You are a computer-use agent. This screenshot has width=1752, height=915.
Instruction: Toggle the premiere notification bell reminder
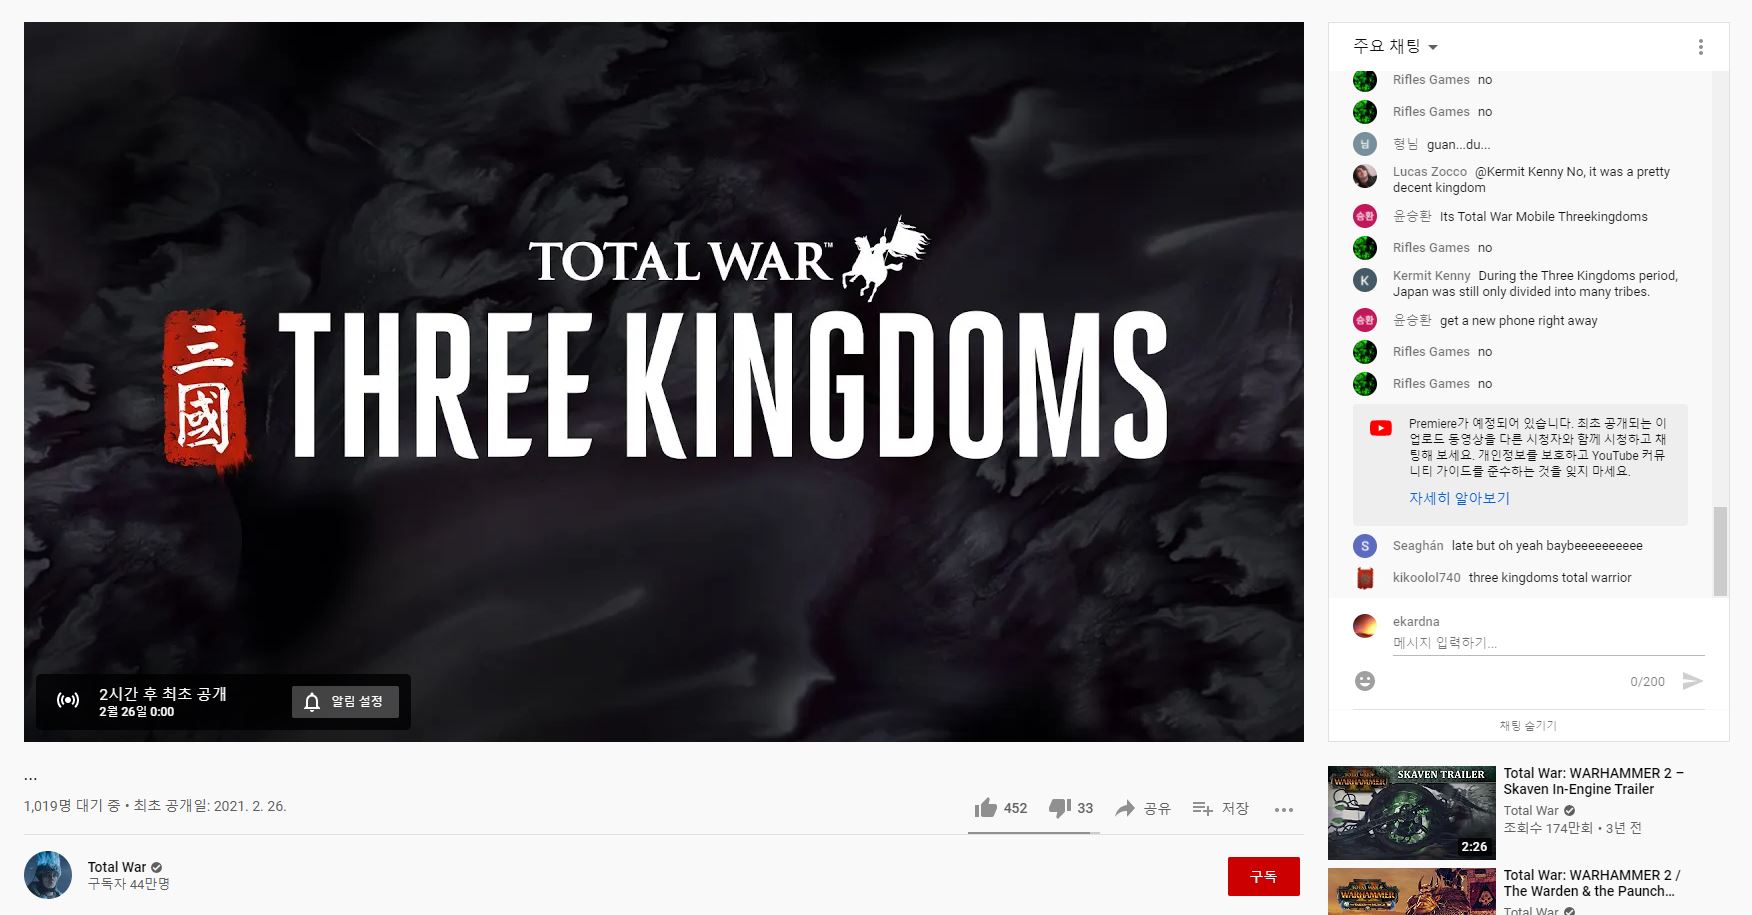(345, 702)
